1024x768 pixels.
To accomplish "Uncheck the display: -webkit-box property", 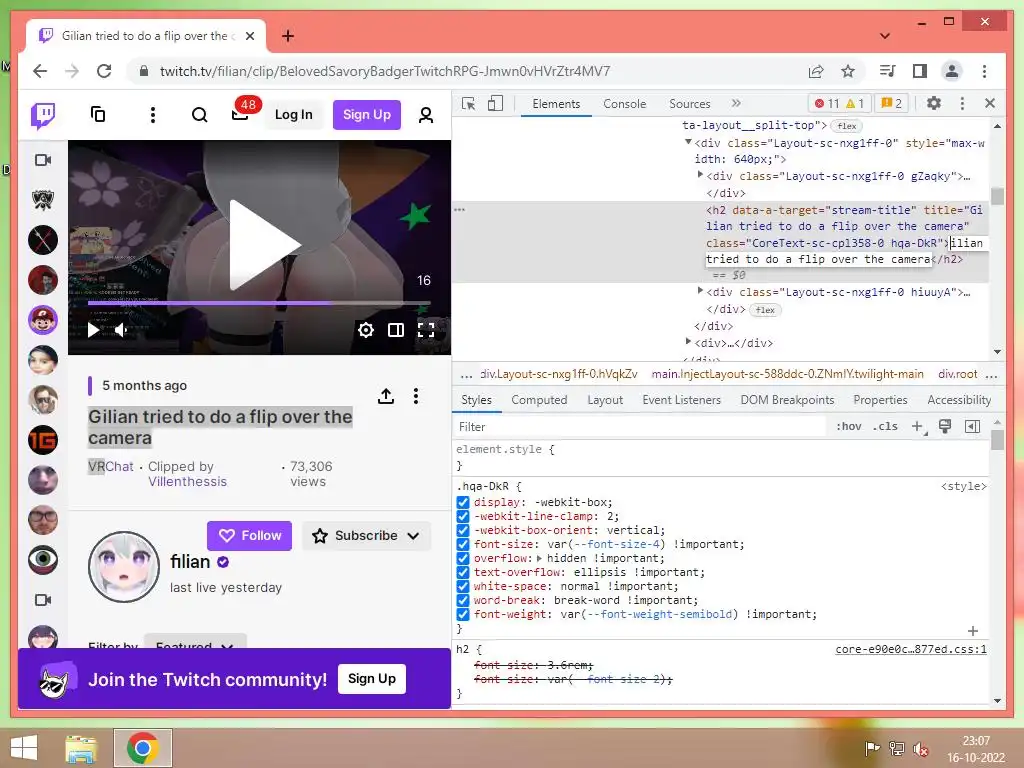I will click(x=463, y=502).
